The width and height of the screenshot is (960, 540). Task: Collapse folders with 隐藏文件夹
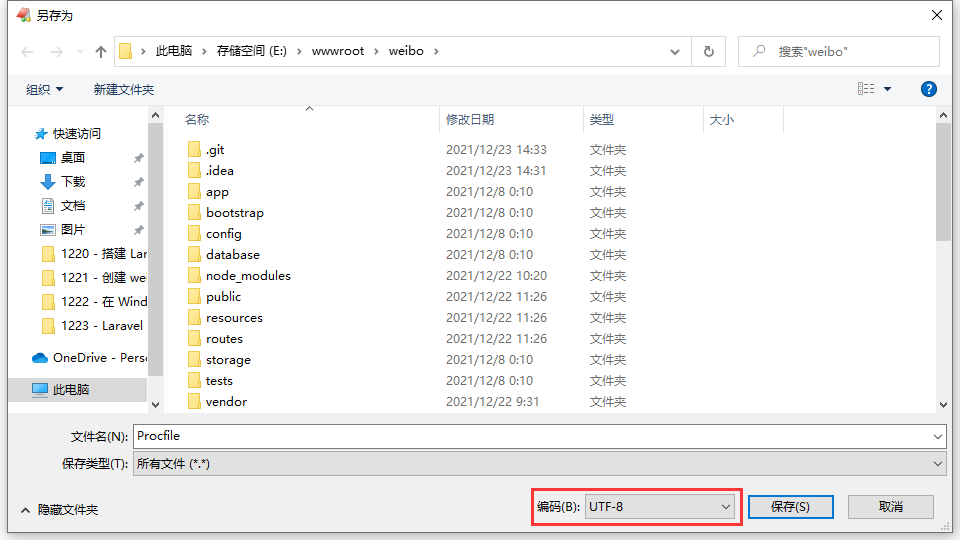click(59, 509)
